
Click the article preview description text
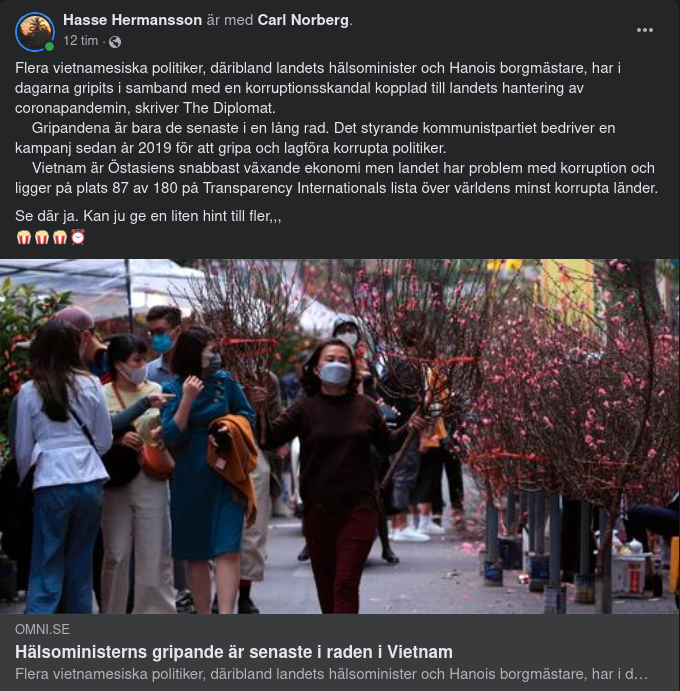[331, 674]
